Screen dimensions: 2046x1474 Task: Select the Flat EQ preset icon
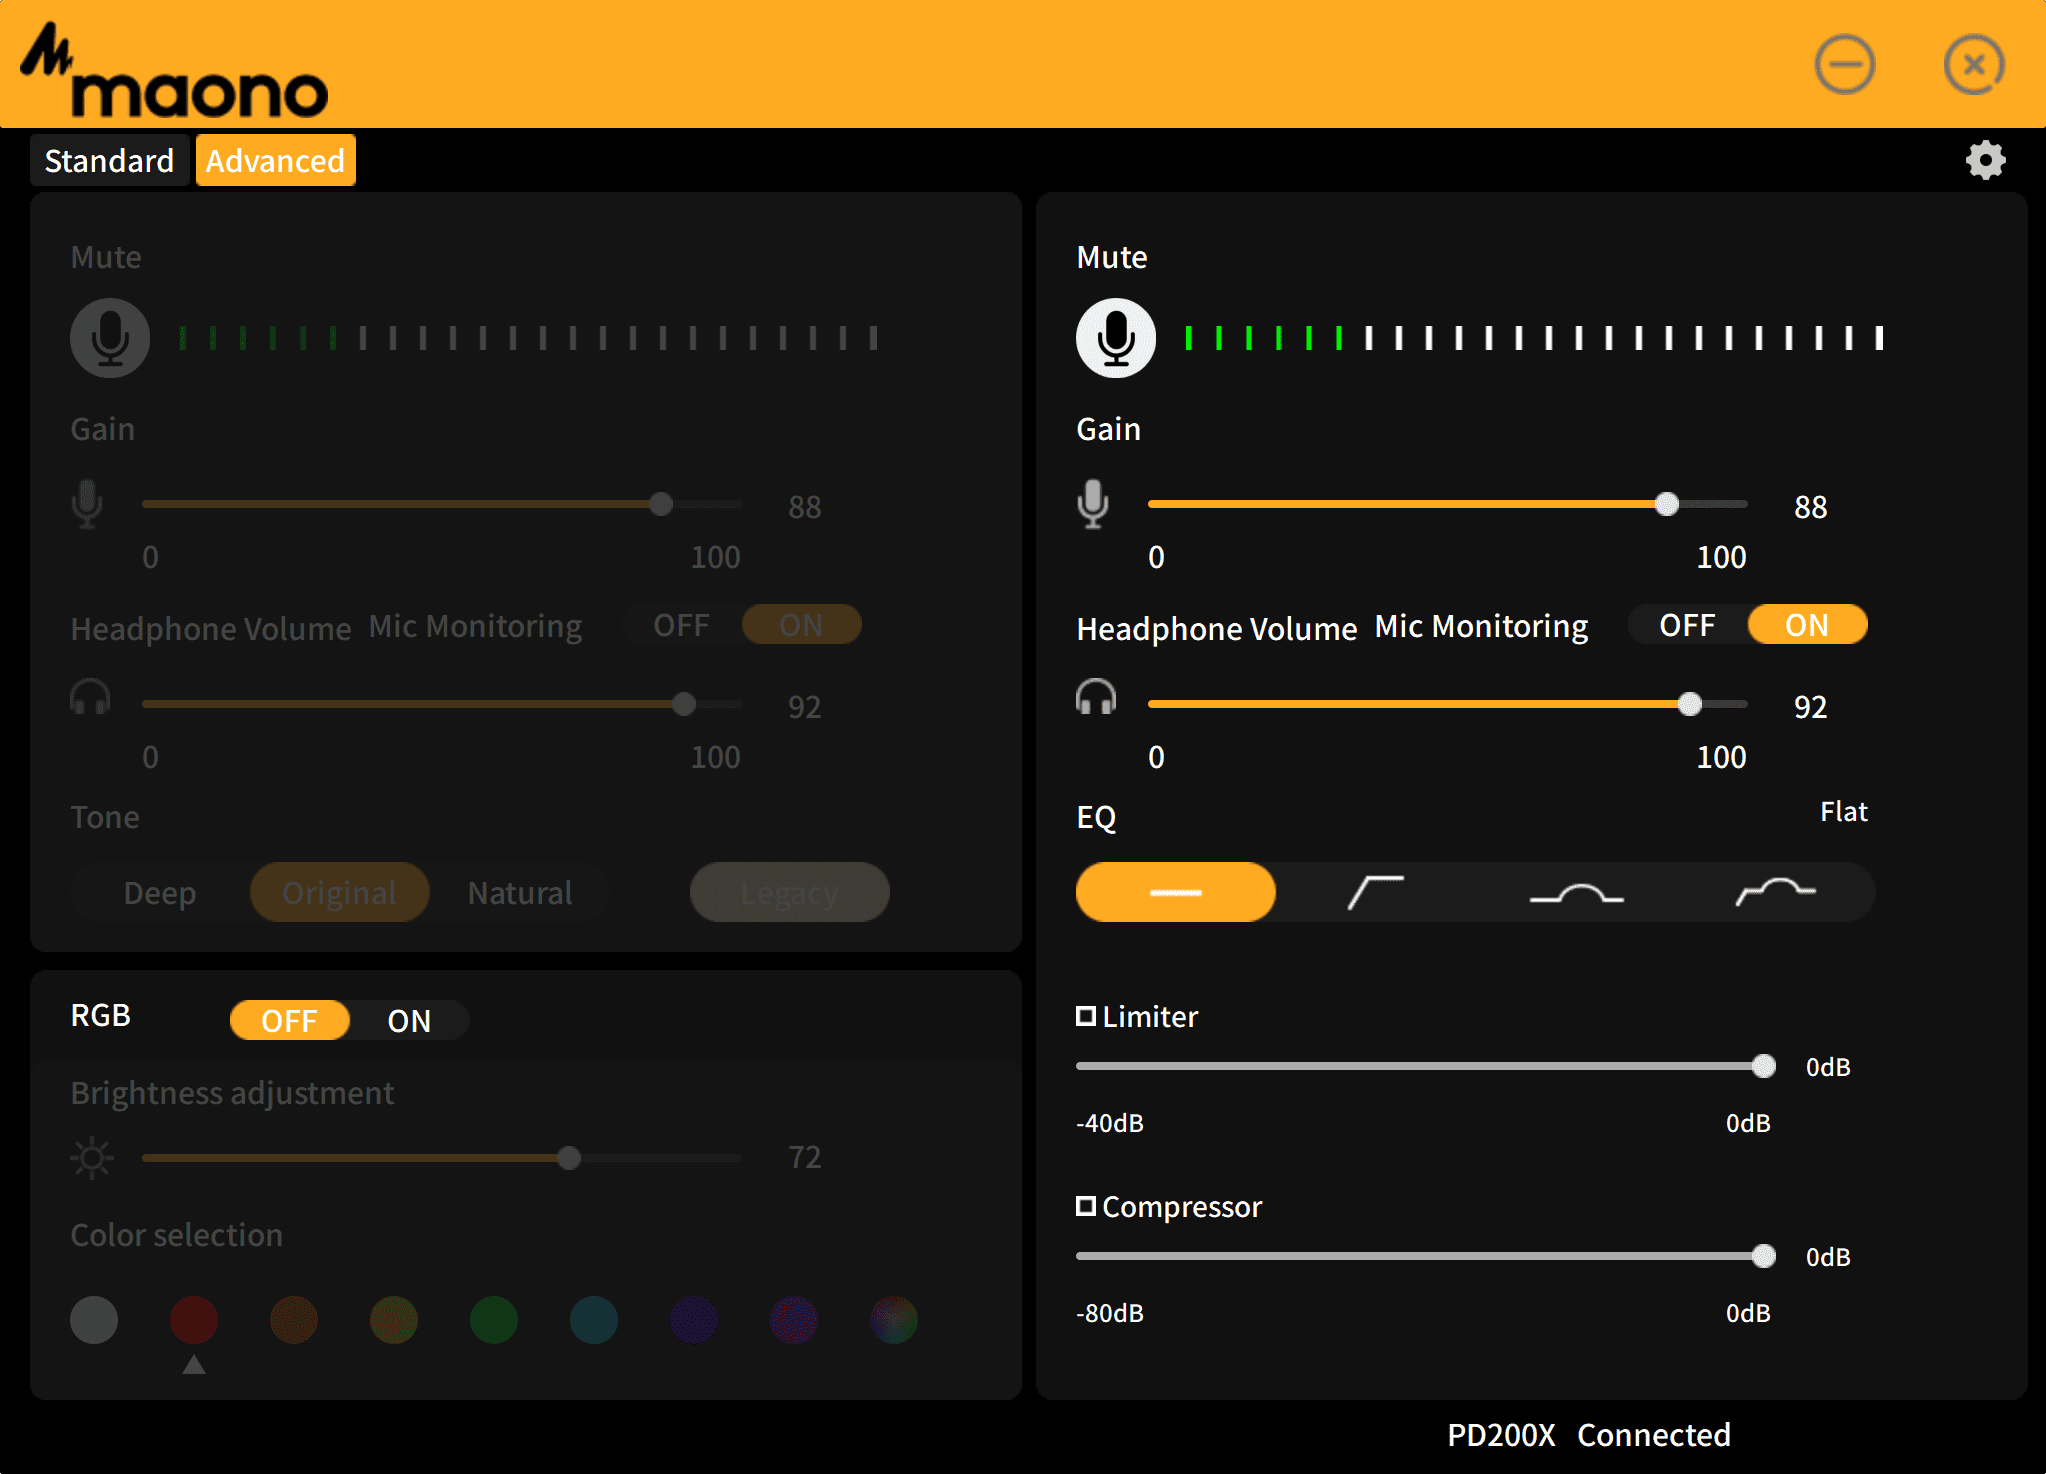[1176, 892]
